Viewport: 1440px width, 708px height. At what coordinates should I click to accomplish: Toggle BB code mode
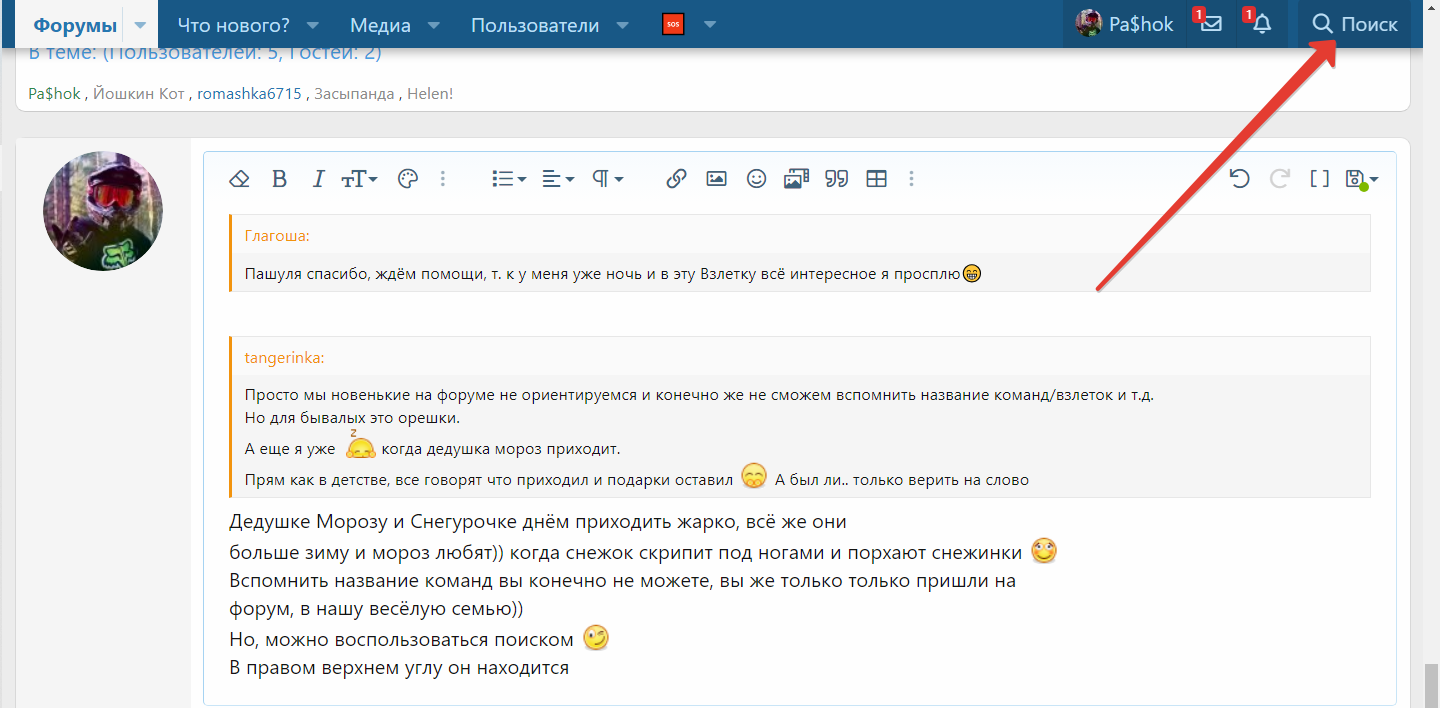point(1320,179)
